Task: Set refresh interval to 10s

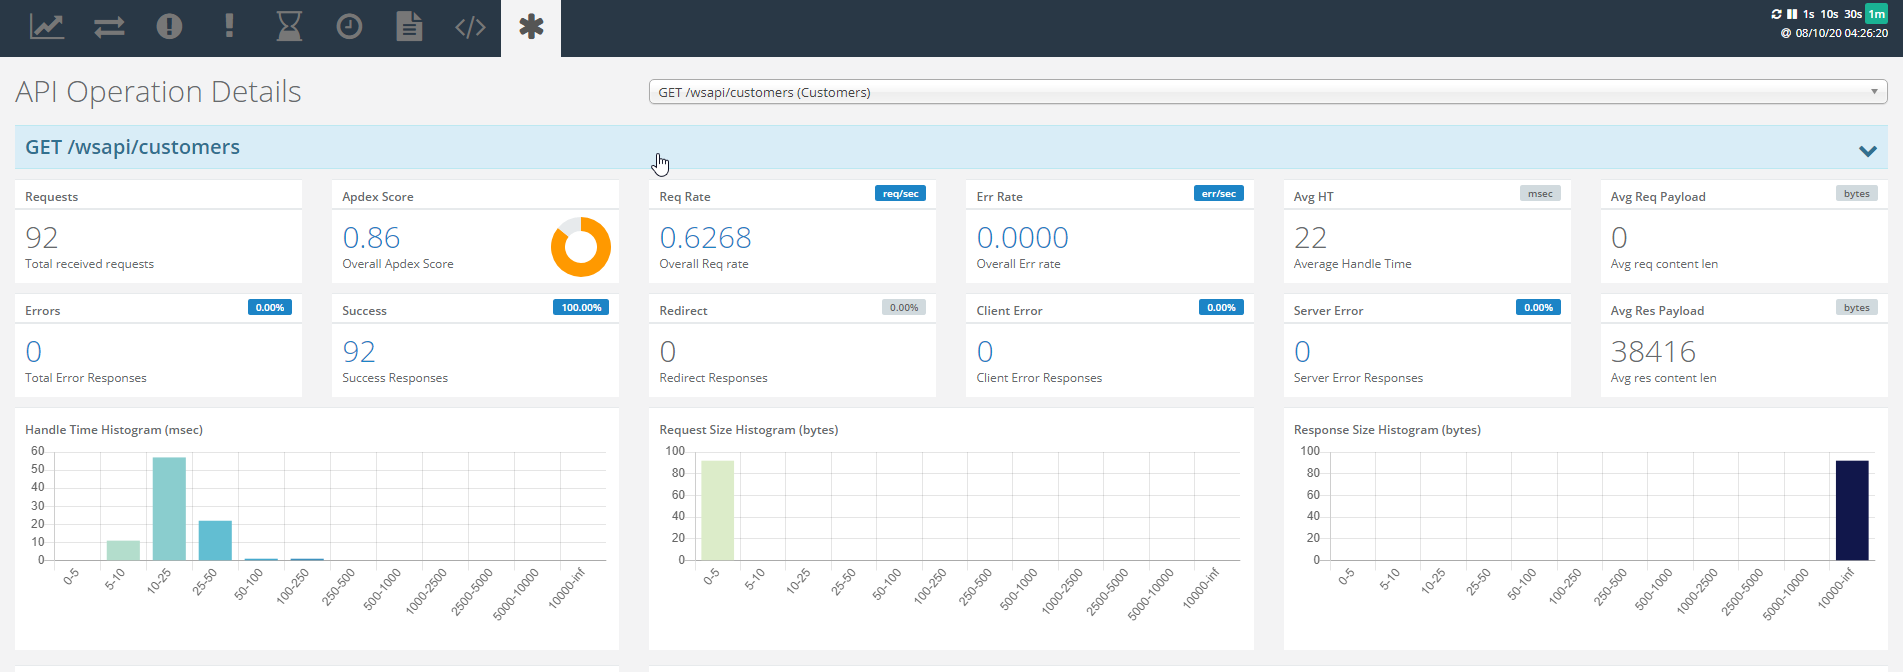Action: pyautogui.click(x=1829, y=14)
